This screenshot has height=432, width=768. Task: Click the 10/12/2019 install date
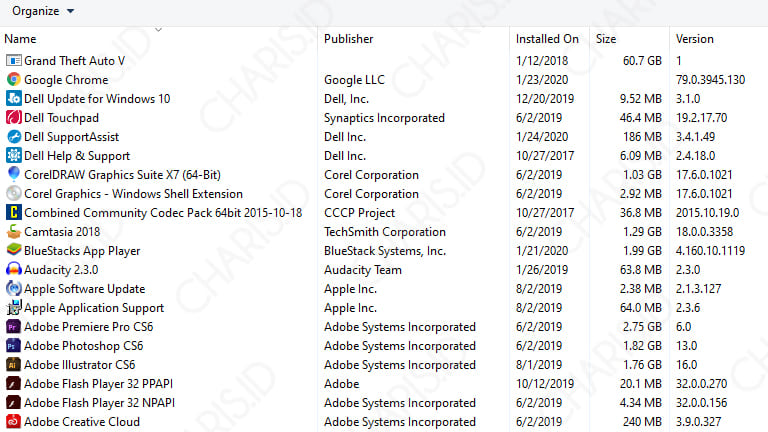[x=545, y=384]
